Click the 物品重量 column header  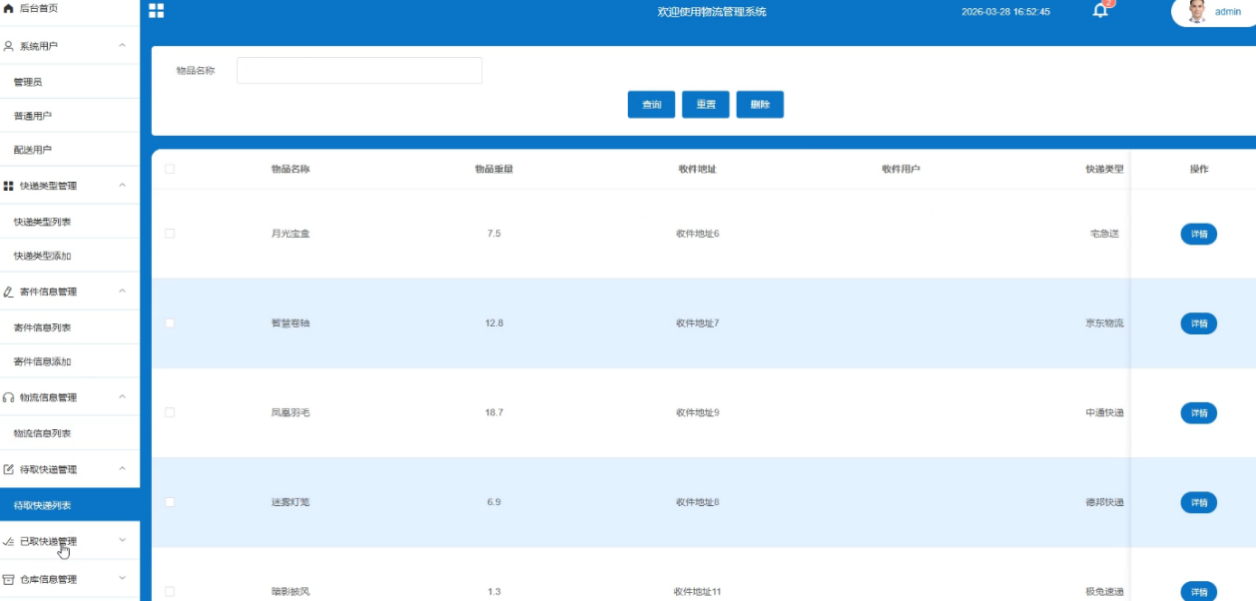click(x=494, y=169)
